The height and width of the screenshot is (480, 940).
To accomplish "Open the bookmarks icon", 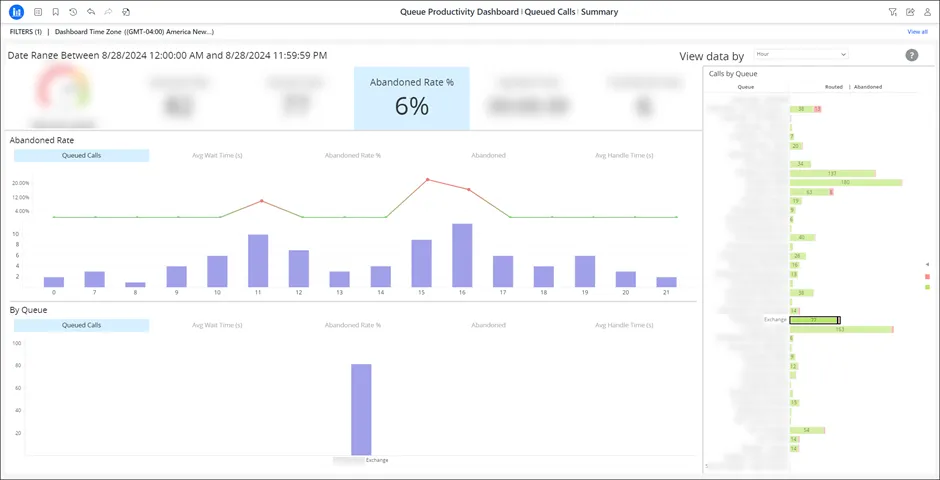I will [55, 12].
